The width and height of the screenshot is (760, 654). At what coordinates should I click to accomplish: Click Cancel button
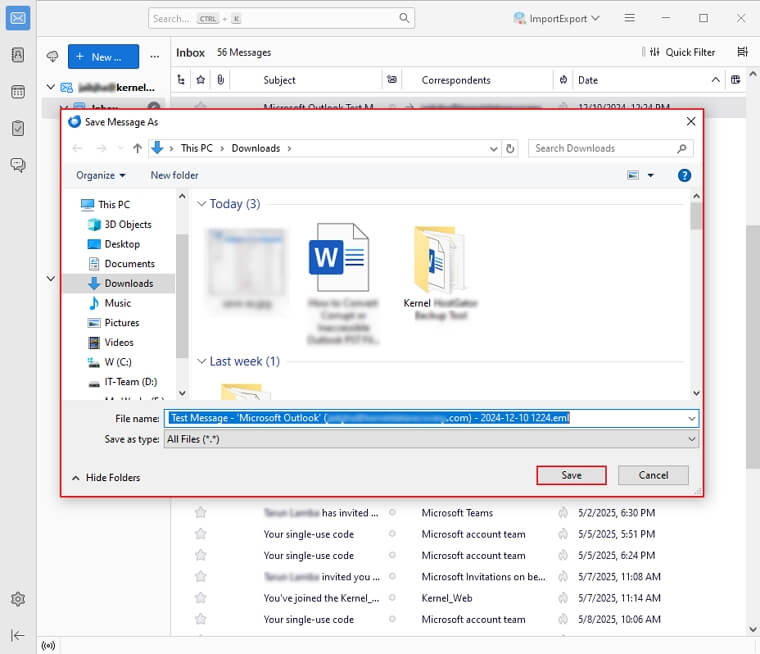coord(653,475)
